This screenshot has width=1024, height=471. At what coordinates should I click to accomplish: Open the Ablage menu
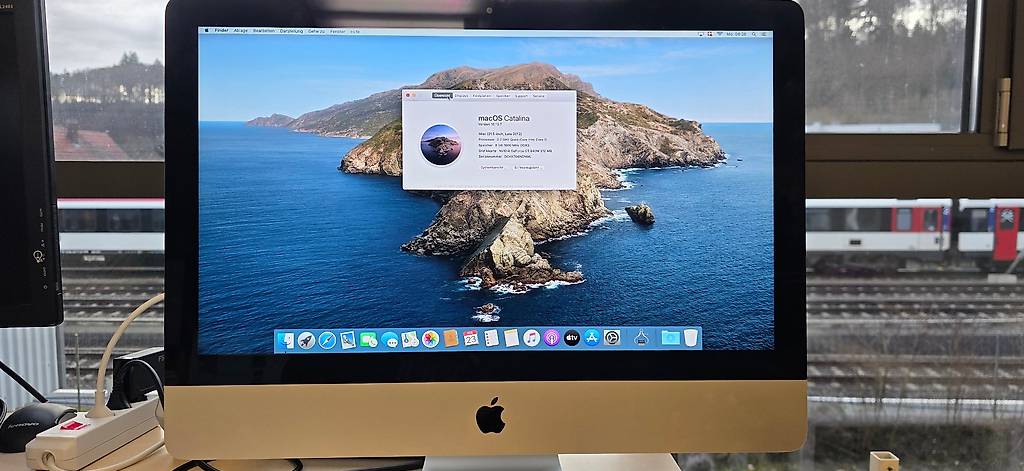241,30
